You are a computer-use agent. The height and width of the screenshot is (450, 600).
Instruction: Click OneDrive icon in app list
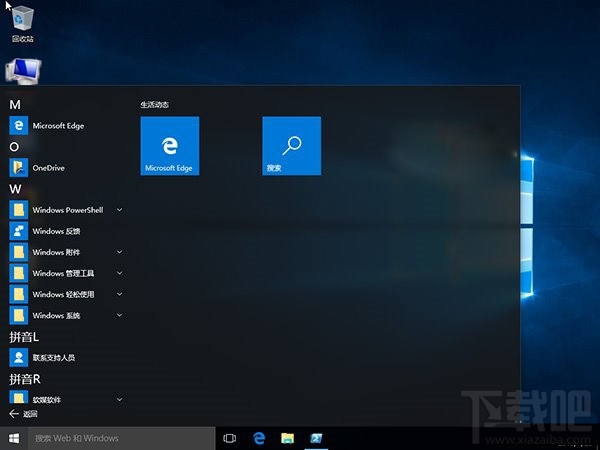coord(18,168)
